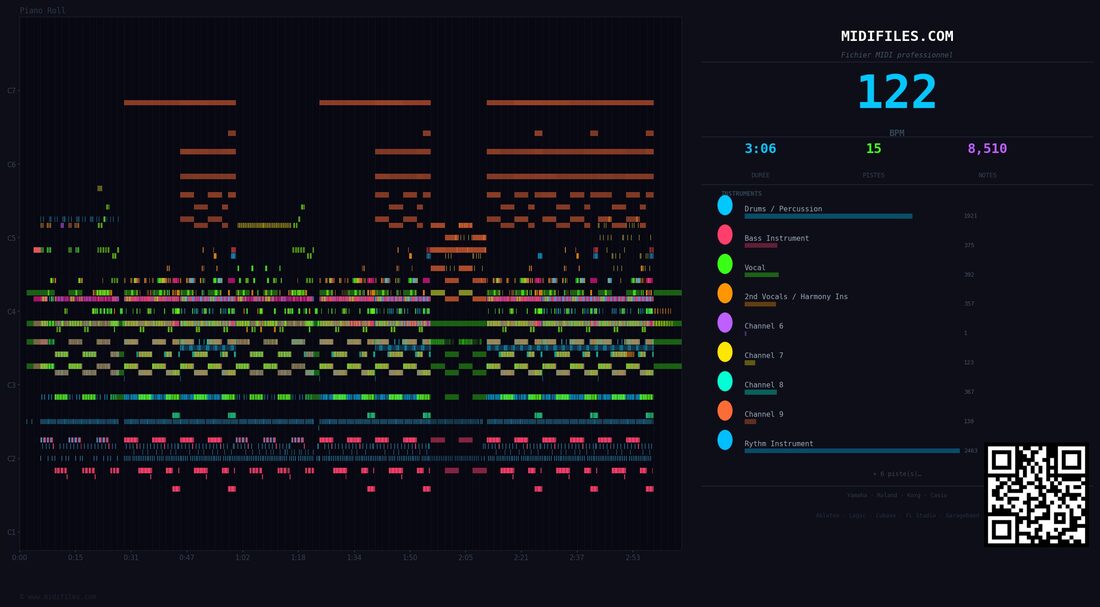The height and width of the screenshot is (607, 1100).
Task: Click the 'Channel 6' label
Action: (764, 326)
